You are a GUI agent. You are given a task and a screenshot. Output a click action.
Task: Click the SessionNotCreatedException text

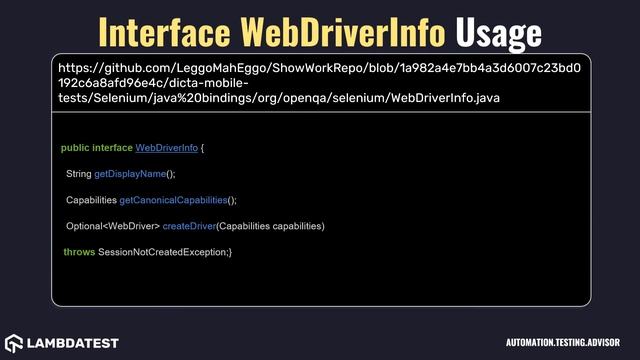(x=162, y=252)
